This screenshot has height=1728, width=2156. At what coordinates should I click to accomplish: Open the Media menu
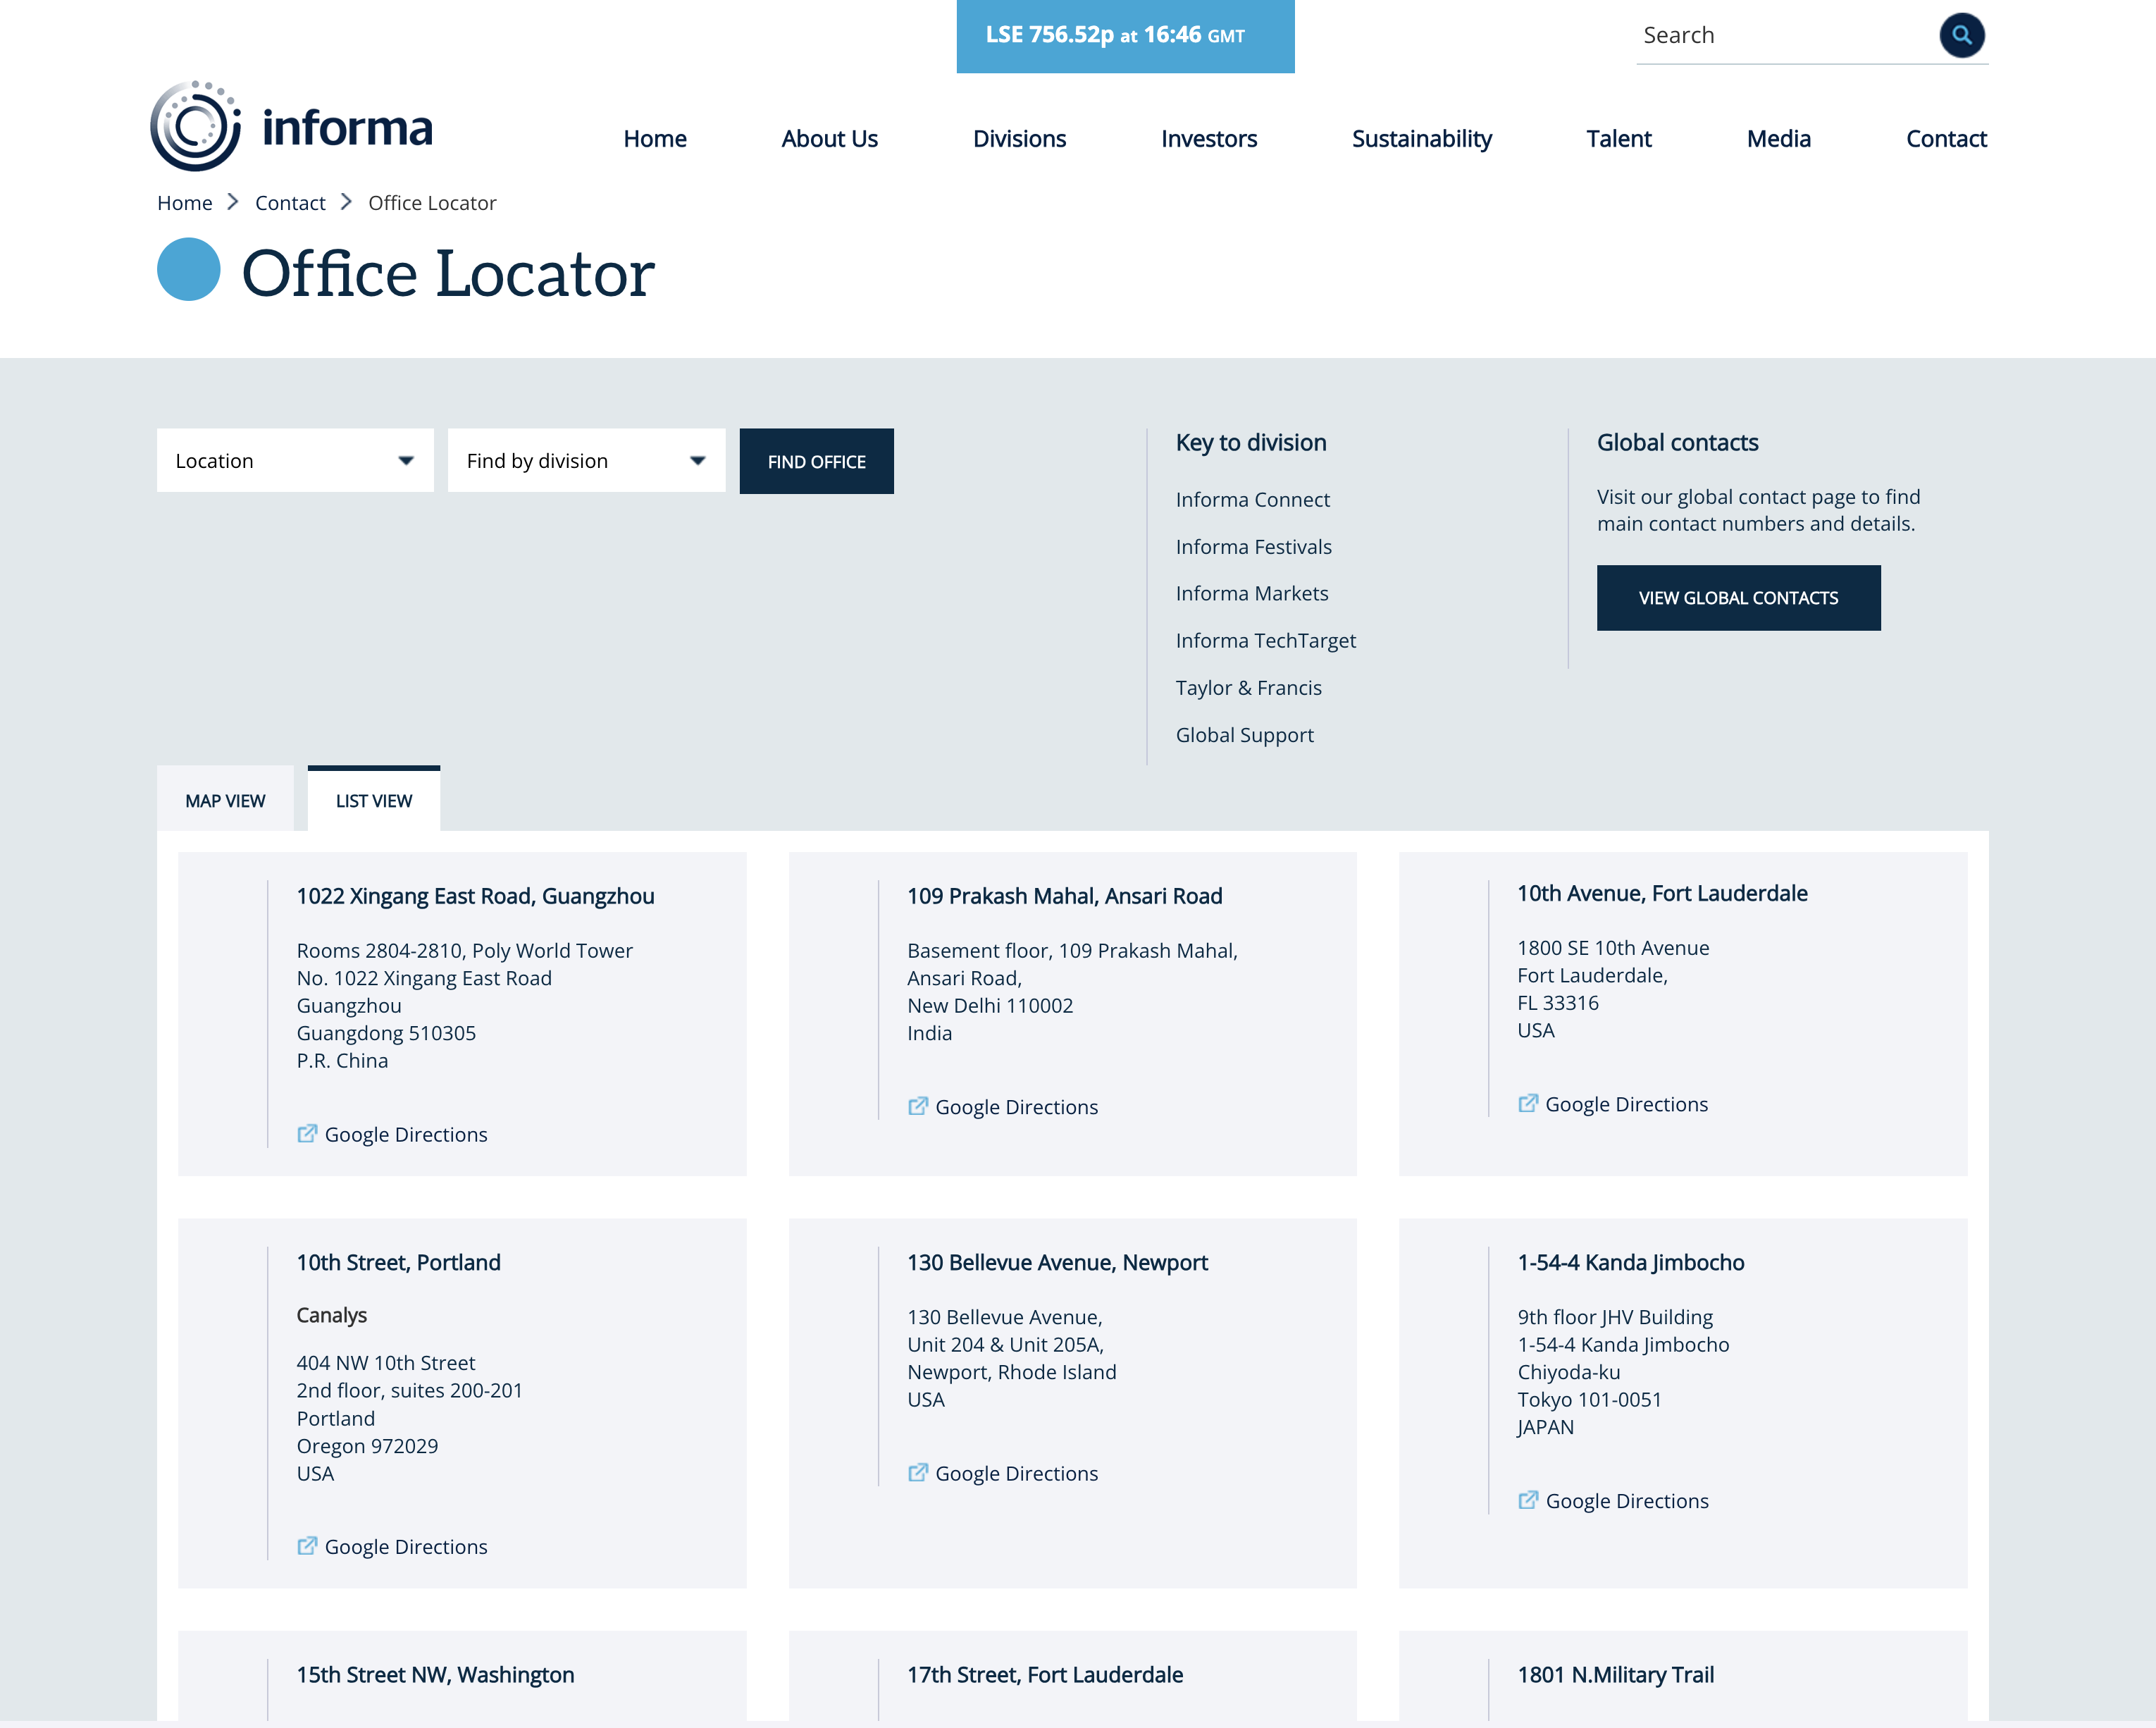point(1778,139)
